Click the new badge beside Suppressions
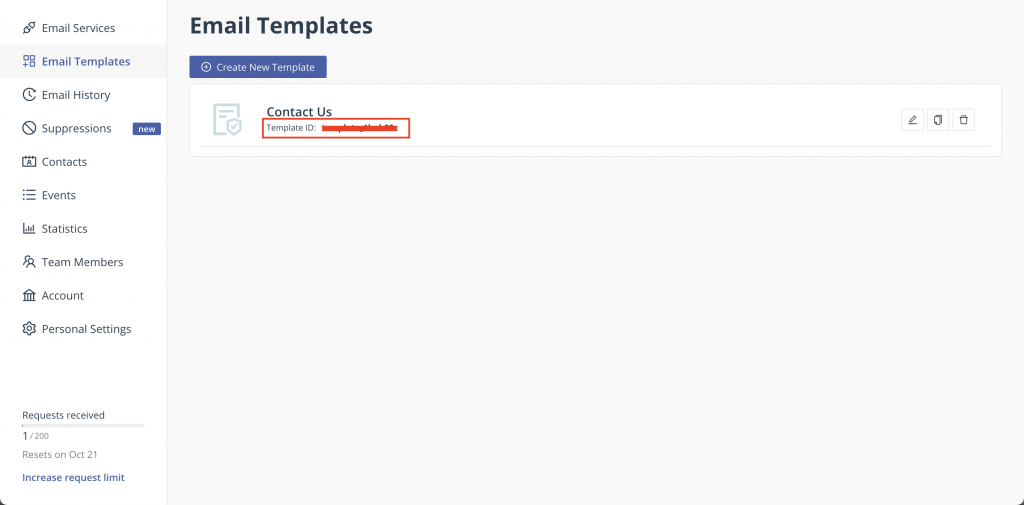Image resolution: width=1024 pixels, height=505 pixels. tap(147, 129)
